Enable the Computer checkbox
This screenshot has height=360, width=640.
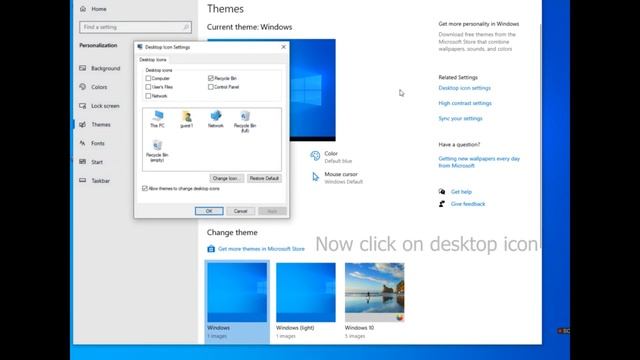tap(148, 78)
